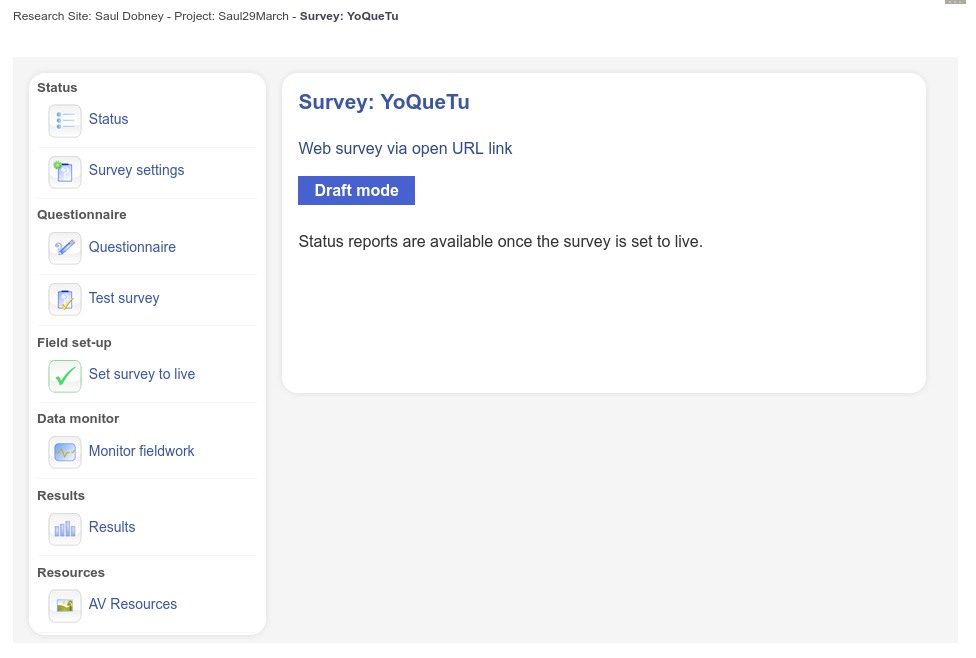The width and height of the screenshot is (976, 658).
Task: Click 'Web survey via open URL link' text
Action: tap(405, 149)
